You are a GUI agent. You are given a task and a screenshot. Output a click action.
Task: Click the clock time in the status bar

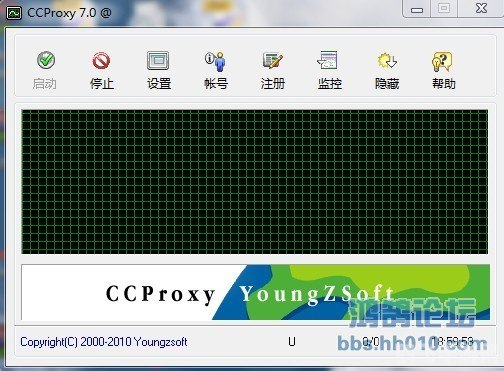(453, 342)
